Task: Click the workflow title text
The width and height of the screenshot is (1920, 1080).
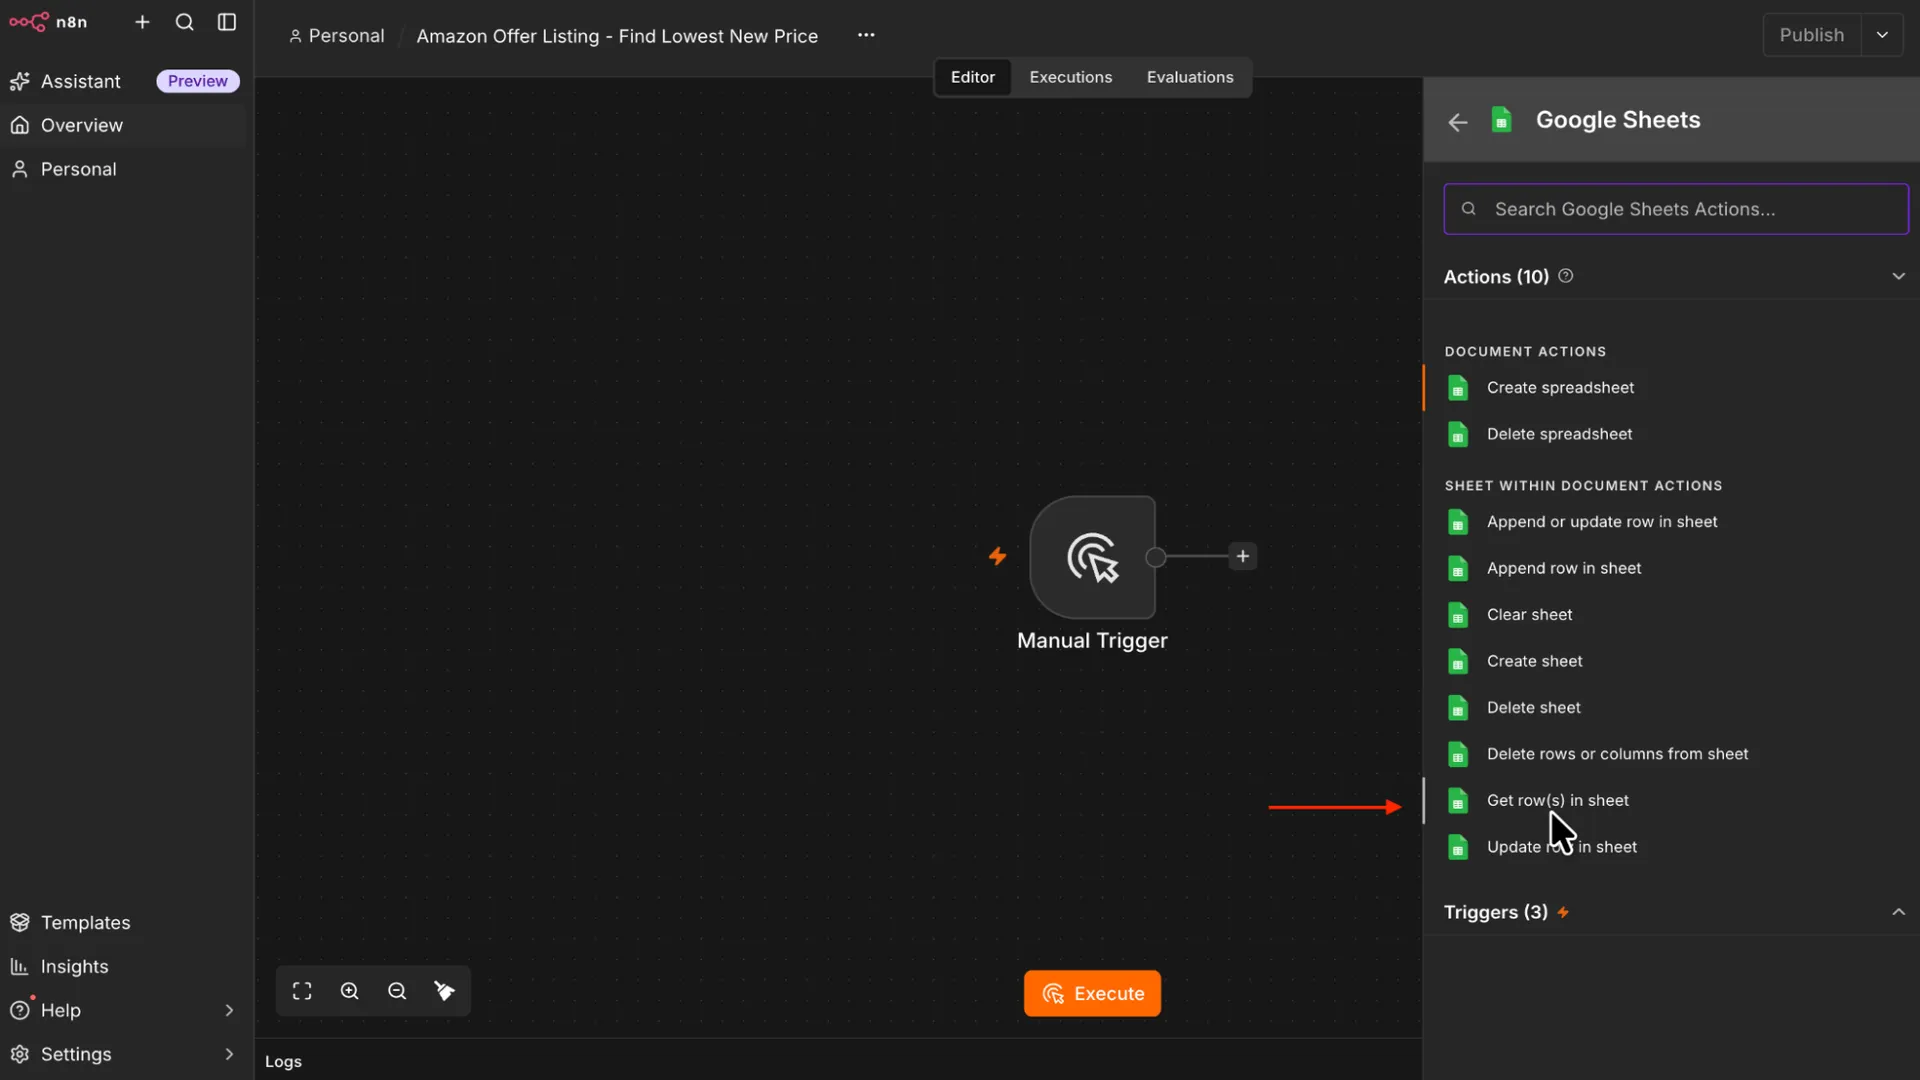Action: 617,36
